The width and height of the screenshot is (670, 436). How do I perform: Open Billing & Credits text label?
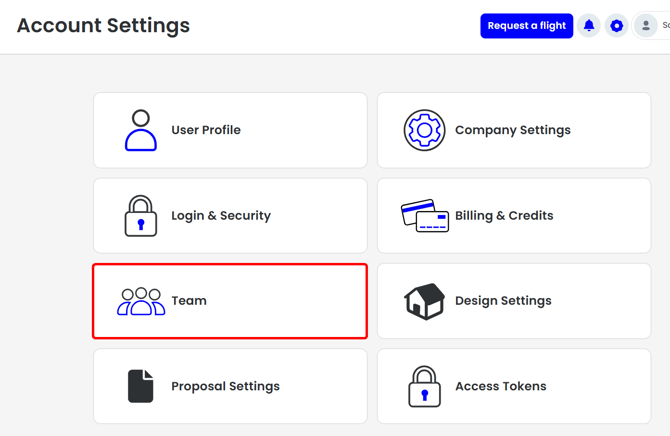(504, 215)
